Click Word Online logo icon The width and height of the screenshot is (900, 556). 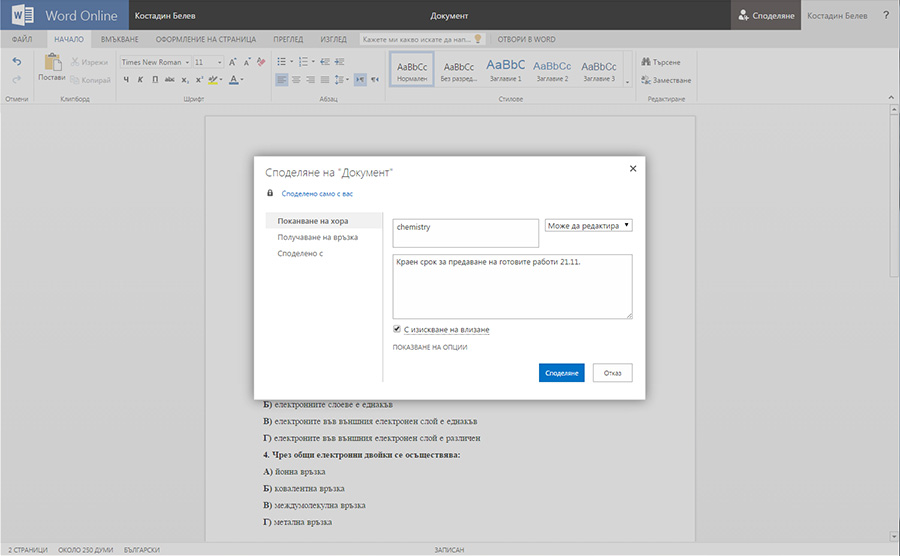(22, 15)
